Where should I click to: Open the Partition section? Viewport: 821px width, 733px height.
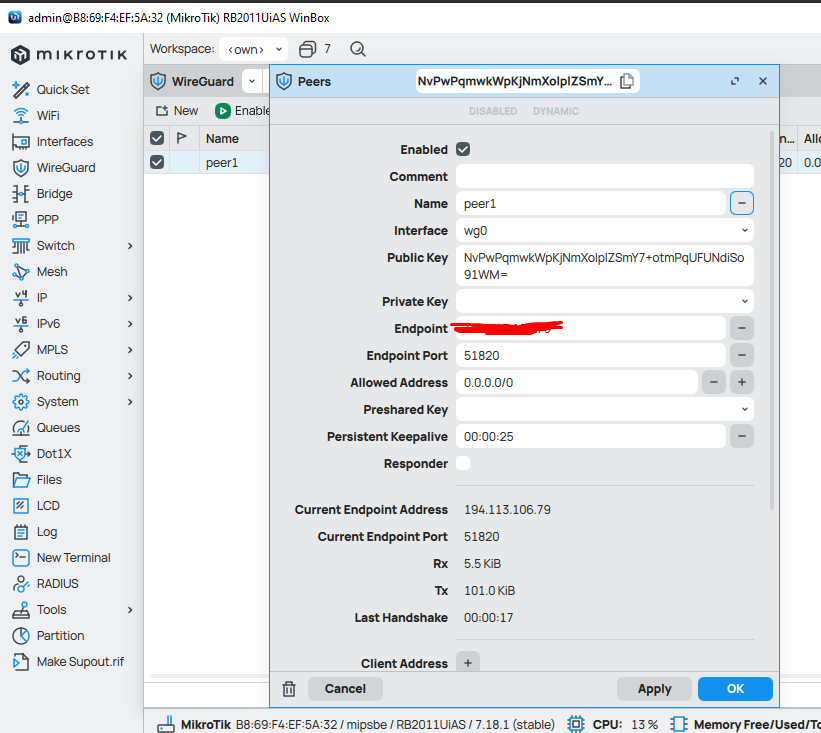click(48, 636)
